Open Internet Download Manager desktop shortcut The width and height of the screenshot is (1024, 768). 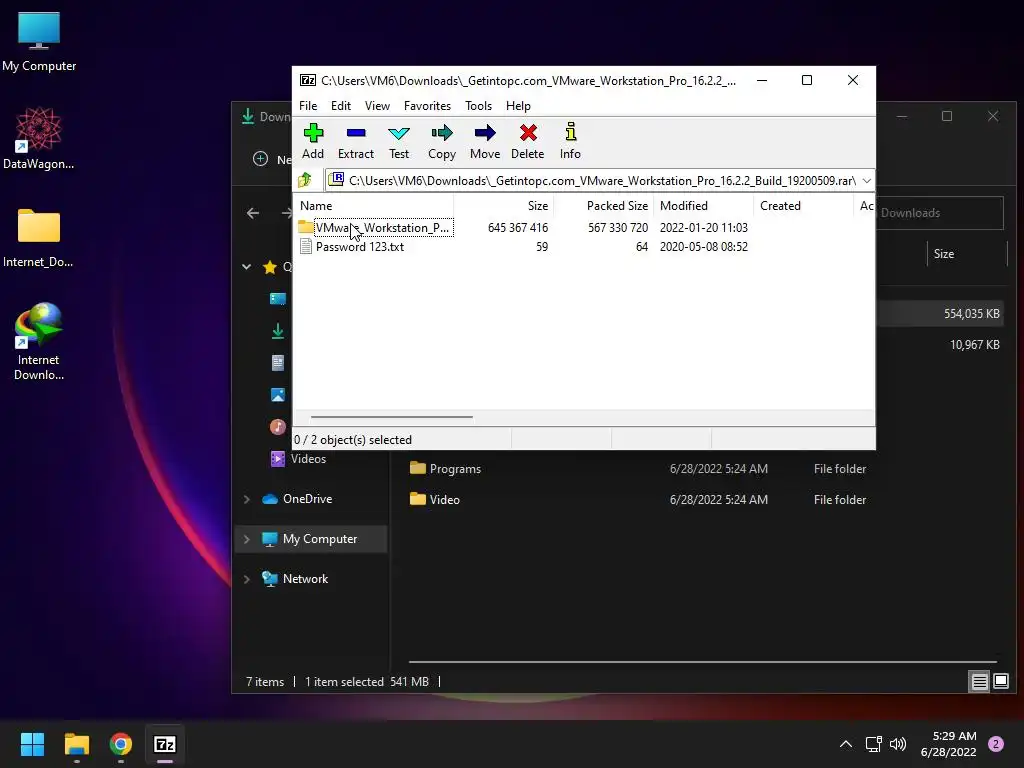[39, 342]
